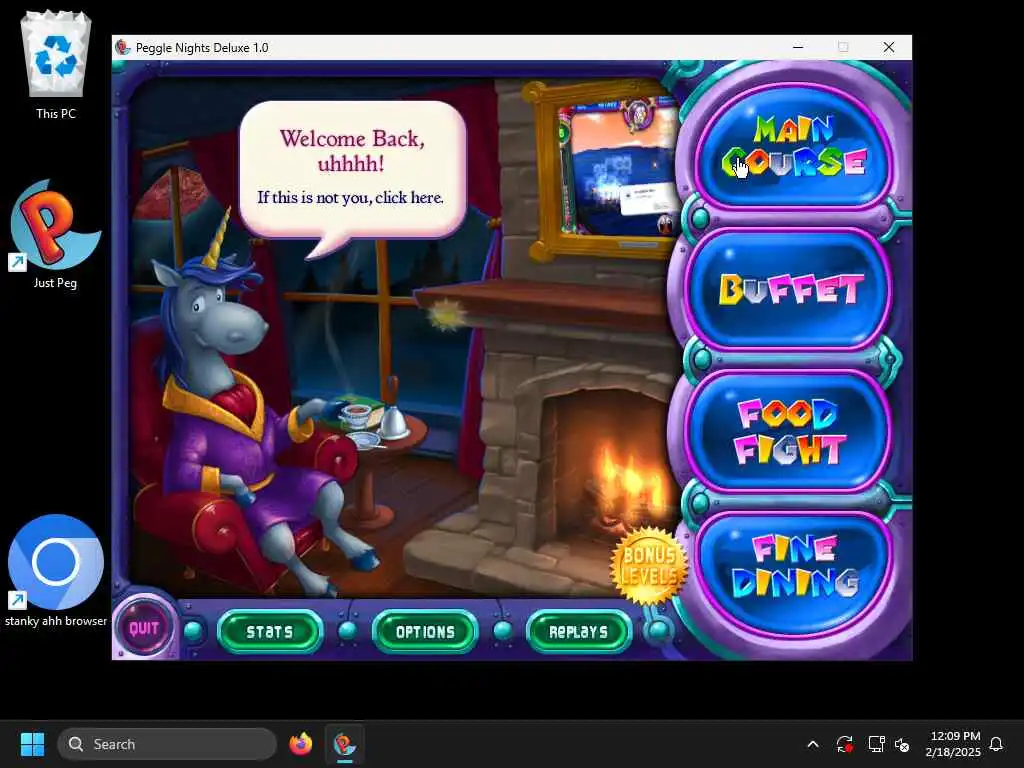Viewport: 1024px width, 768px height.
Task: Click the muted volume tray icon
Action: 902,744
